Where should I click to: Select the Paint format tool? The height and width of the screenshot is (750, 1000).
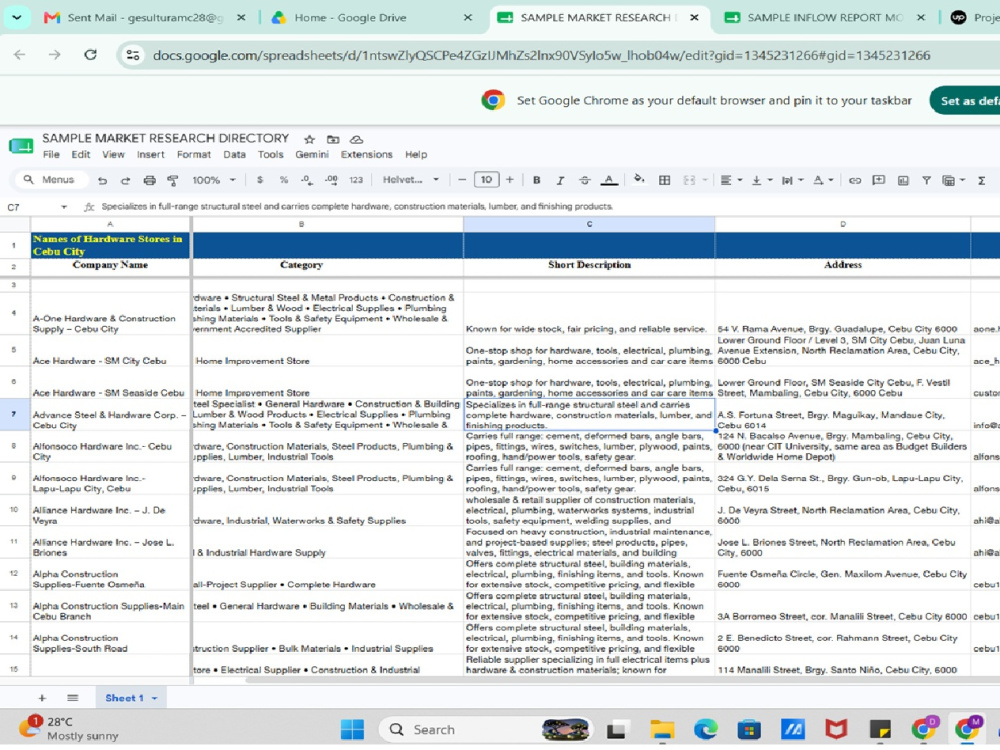point(172,180)
